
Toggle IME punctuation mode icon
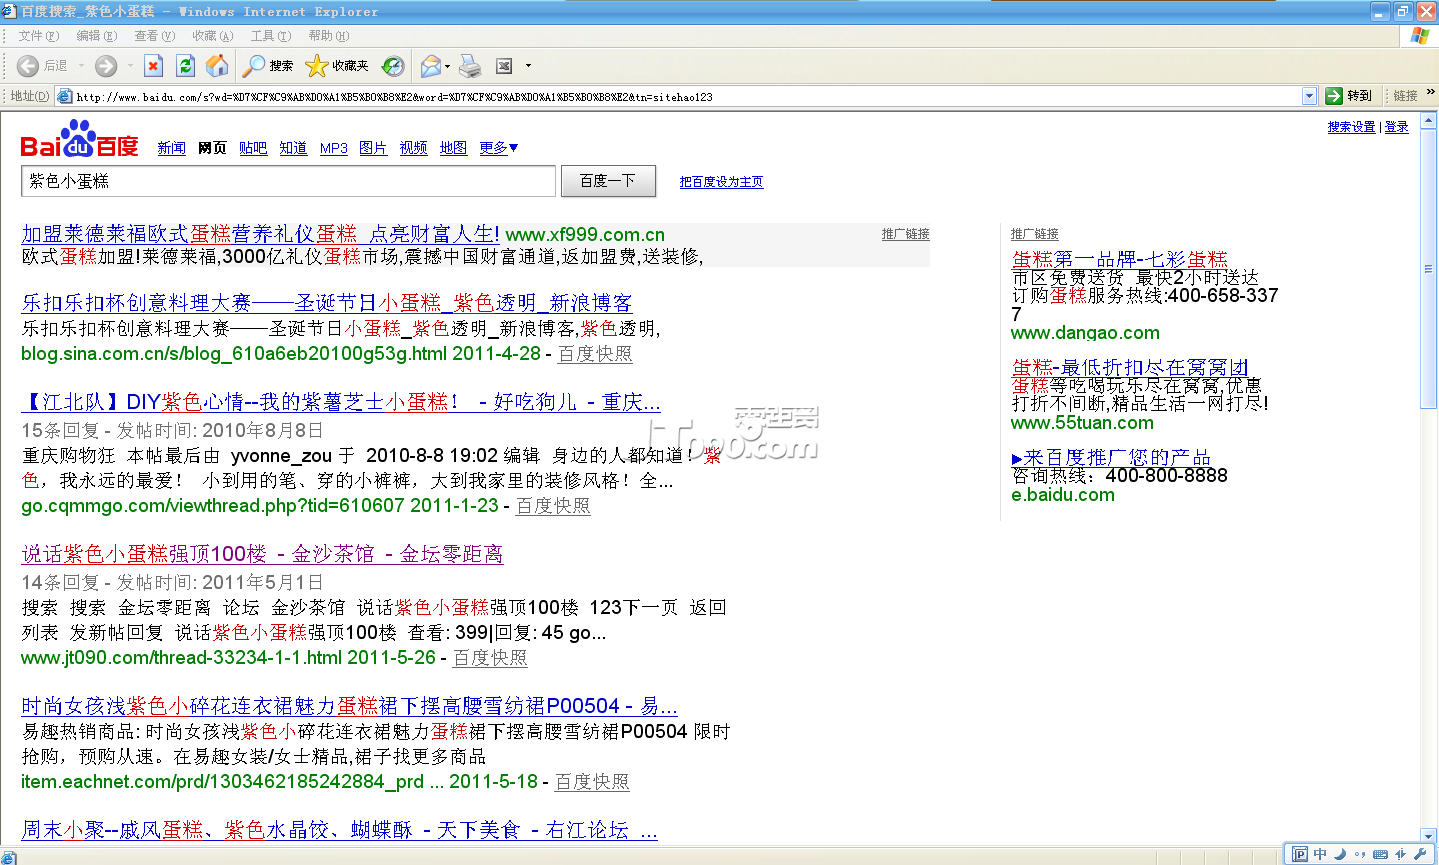pyautogui.click(x=1360, y=854)
